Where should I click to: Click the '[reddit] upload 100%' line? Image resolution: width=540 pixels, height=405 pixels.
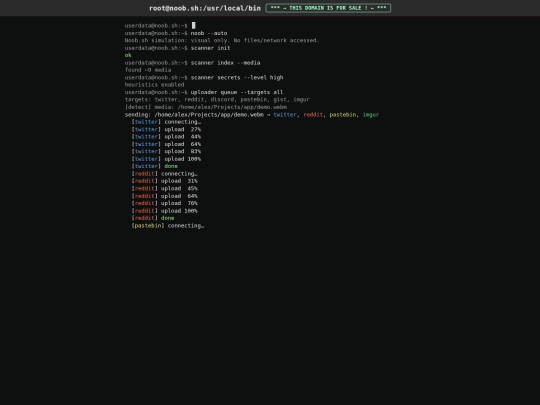[165, 211]
